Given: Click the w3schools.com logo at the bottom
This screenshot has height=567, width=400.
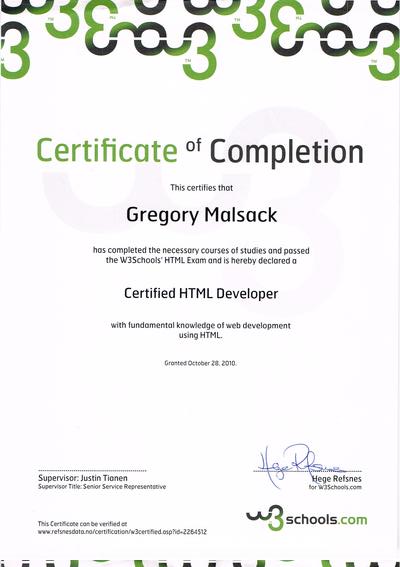Looking at the screenshot, I should click(307, 518).
